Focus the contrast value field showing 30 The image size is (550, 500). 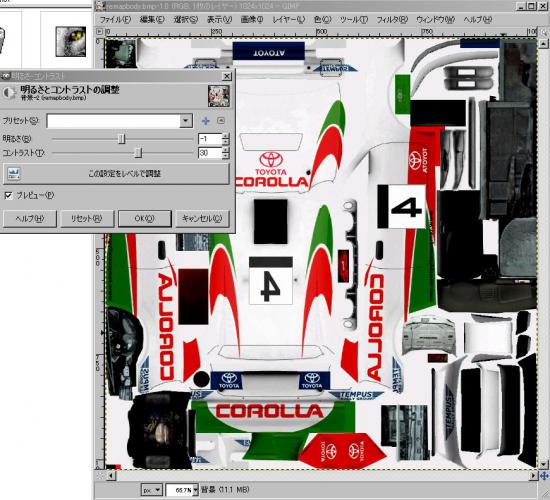point(210,153)
